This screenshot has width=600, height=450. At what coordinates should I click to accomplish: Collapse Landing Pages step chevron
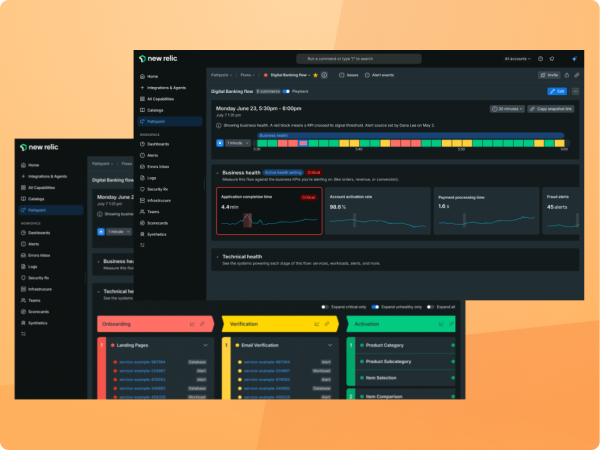(x=205, y=345)
